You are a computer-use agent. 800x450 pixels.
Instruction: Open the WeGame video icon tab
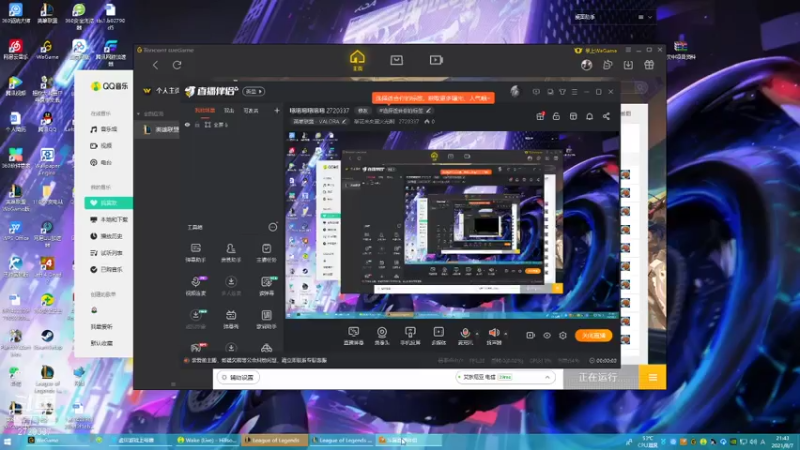coord(436,60)
